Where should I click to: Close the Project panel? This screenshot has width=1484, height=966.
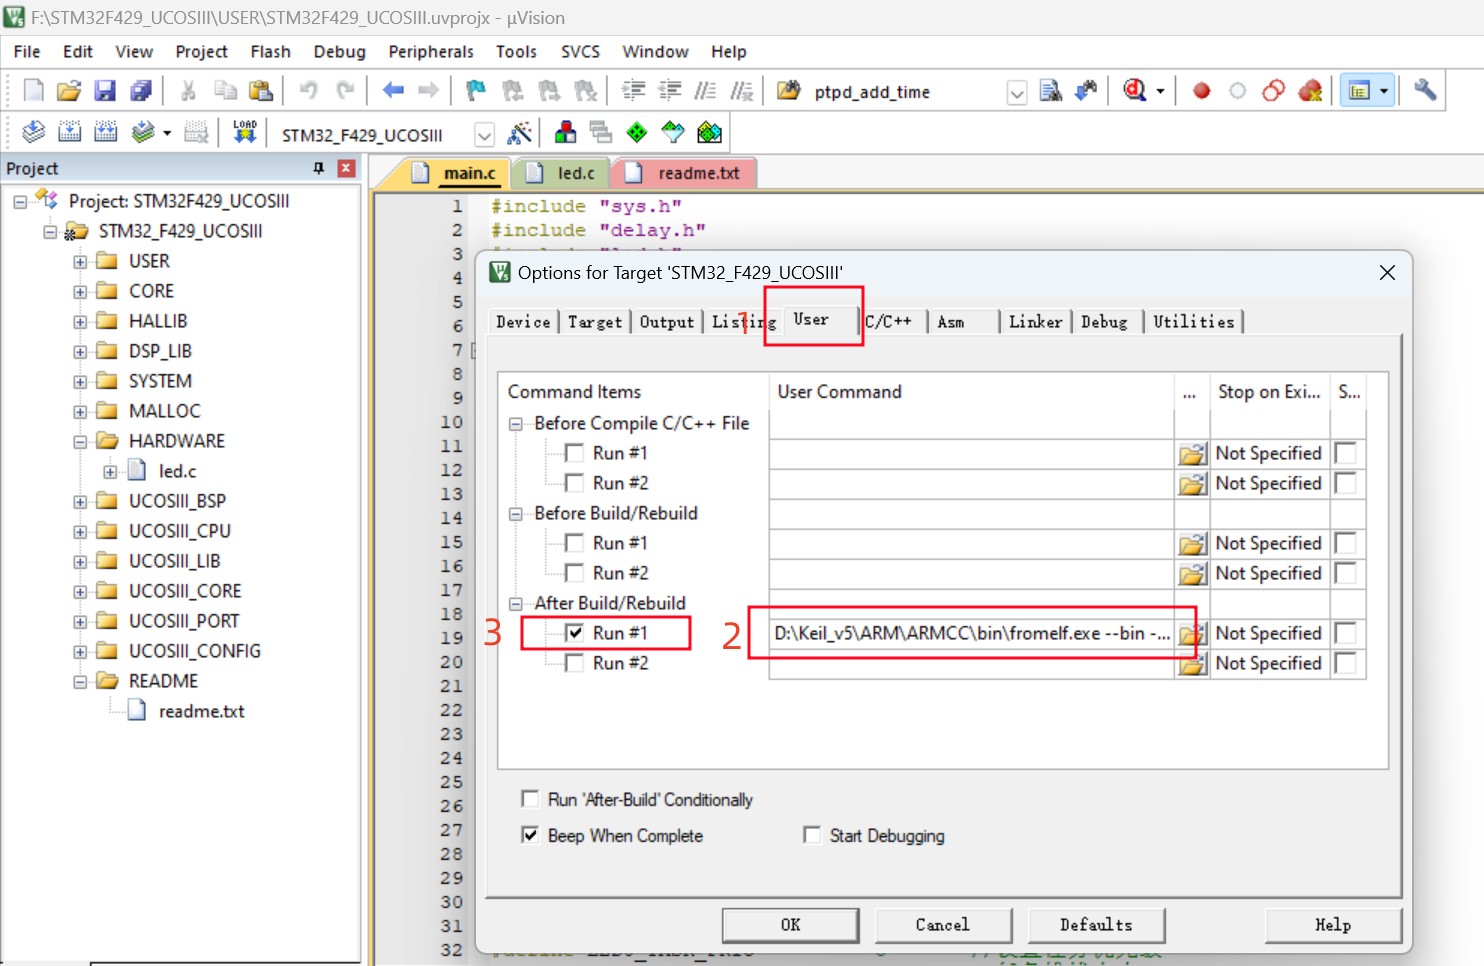tap(346, 168)
